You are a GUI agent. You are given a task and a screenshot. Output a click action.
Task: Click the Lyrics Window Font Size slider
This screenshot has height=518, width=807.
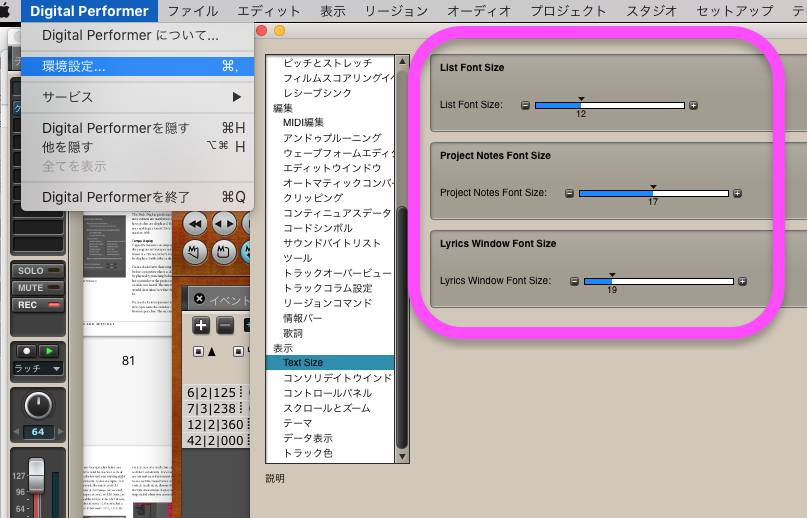pos(659,281)
